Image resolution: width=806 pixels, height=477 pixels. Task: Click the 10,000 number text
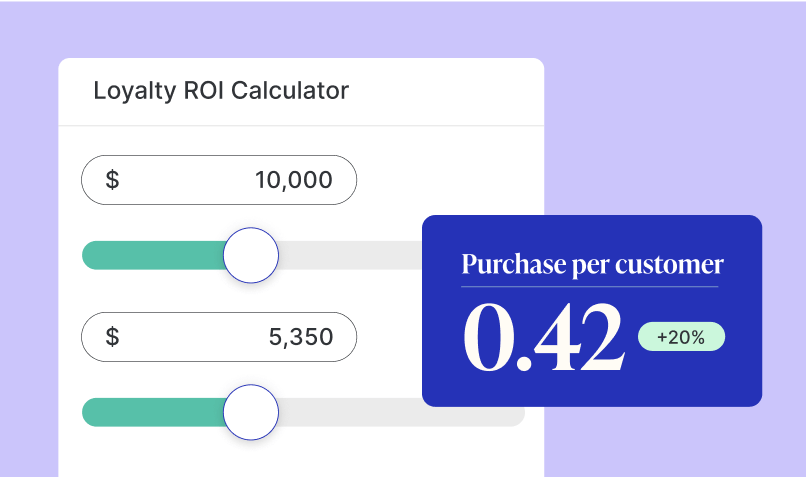[x=293, y=180]
